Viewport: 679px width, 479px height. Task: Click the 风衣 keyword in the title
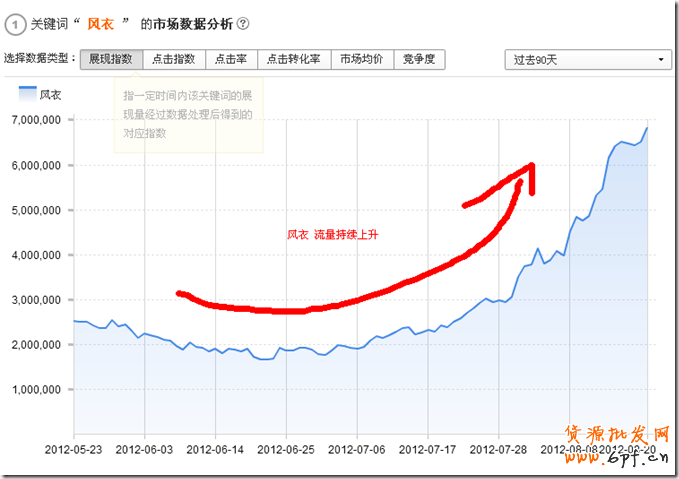100,24
